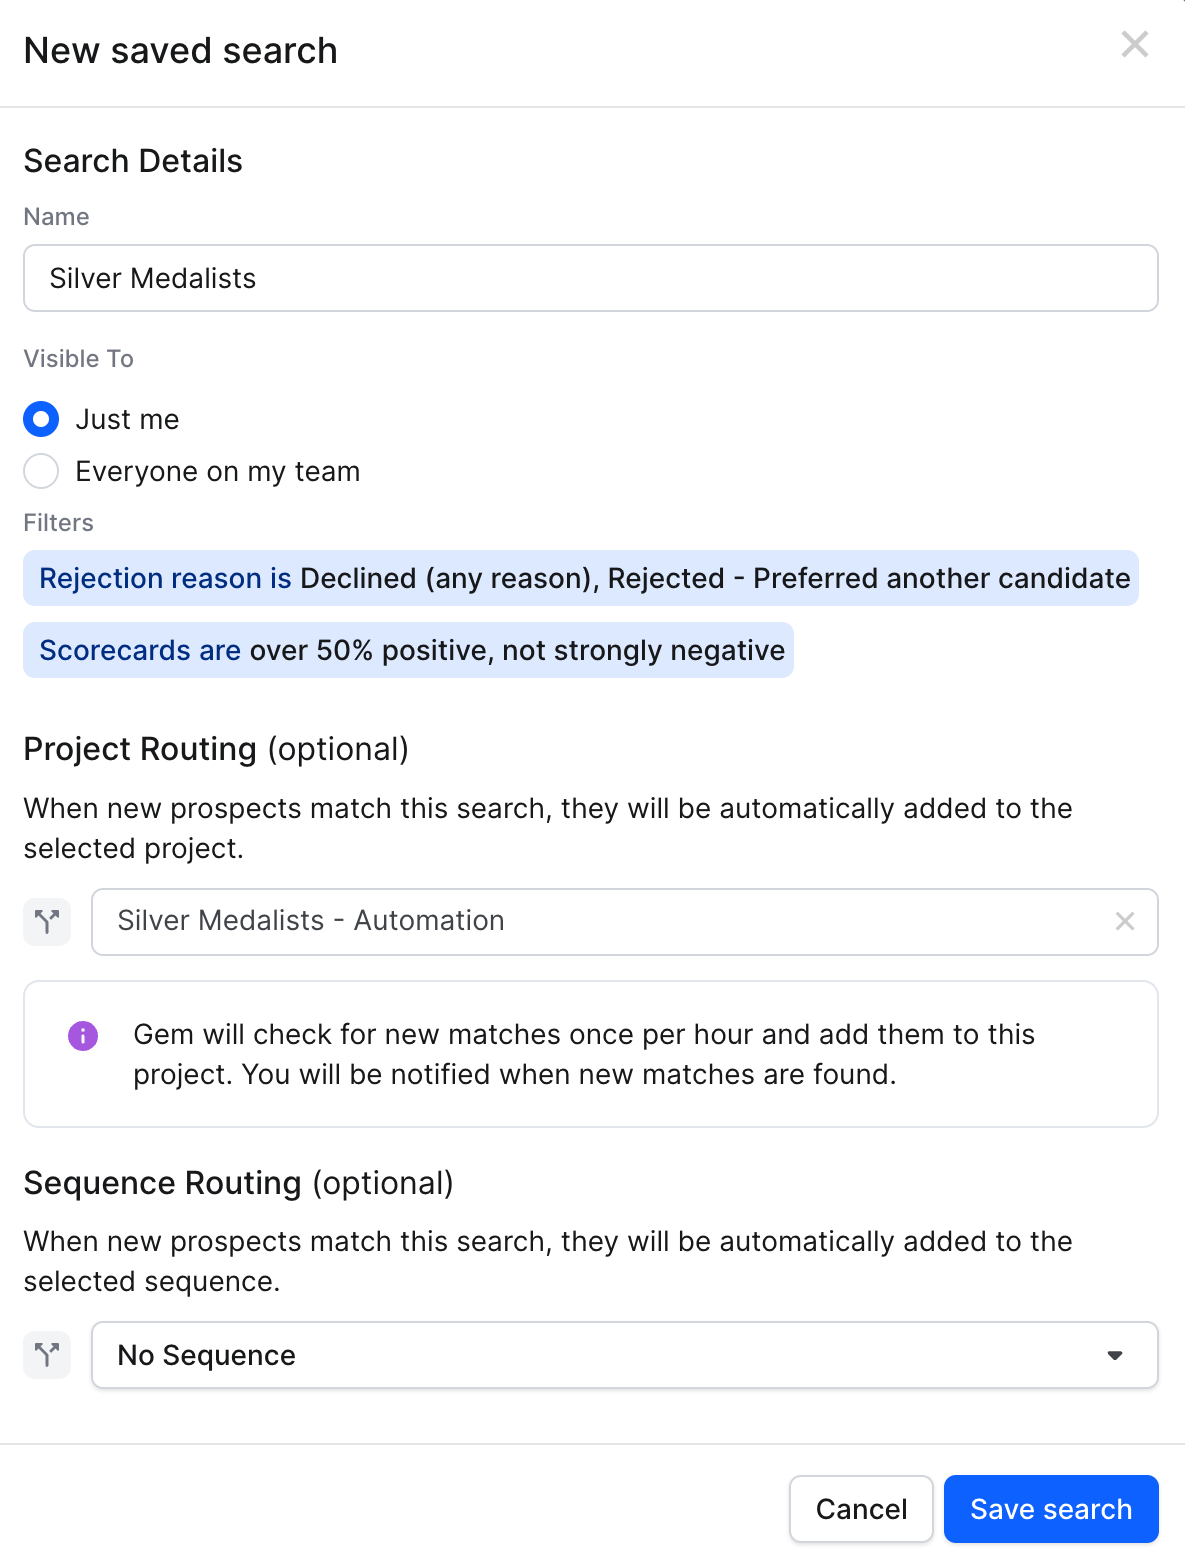Image resolution: width=1185 pixels, height=1557 pixels.
Task: Click the Sequence Routing heading
Action: point(238,1183)
